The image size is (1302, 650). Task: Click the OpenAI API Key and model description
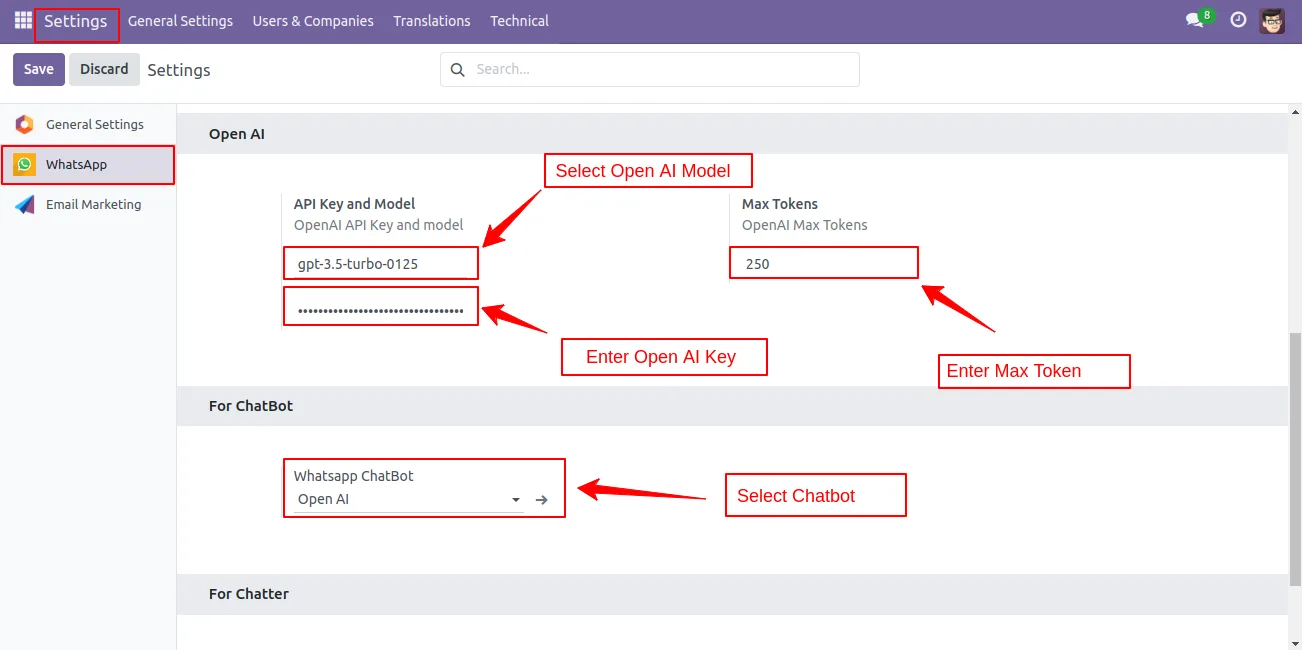(379, 225)
